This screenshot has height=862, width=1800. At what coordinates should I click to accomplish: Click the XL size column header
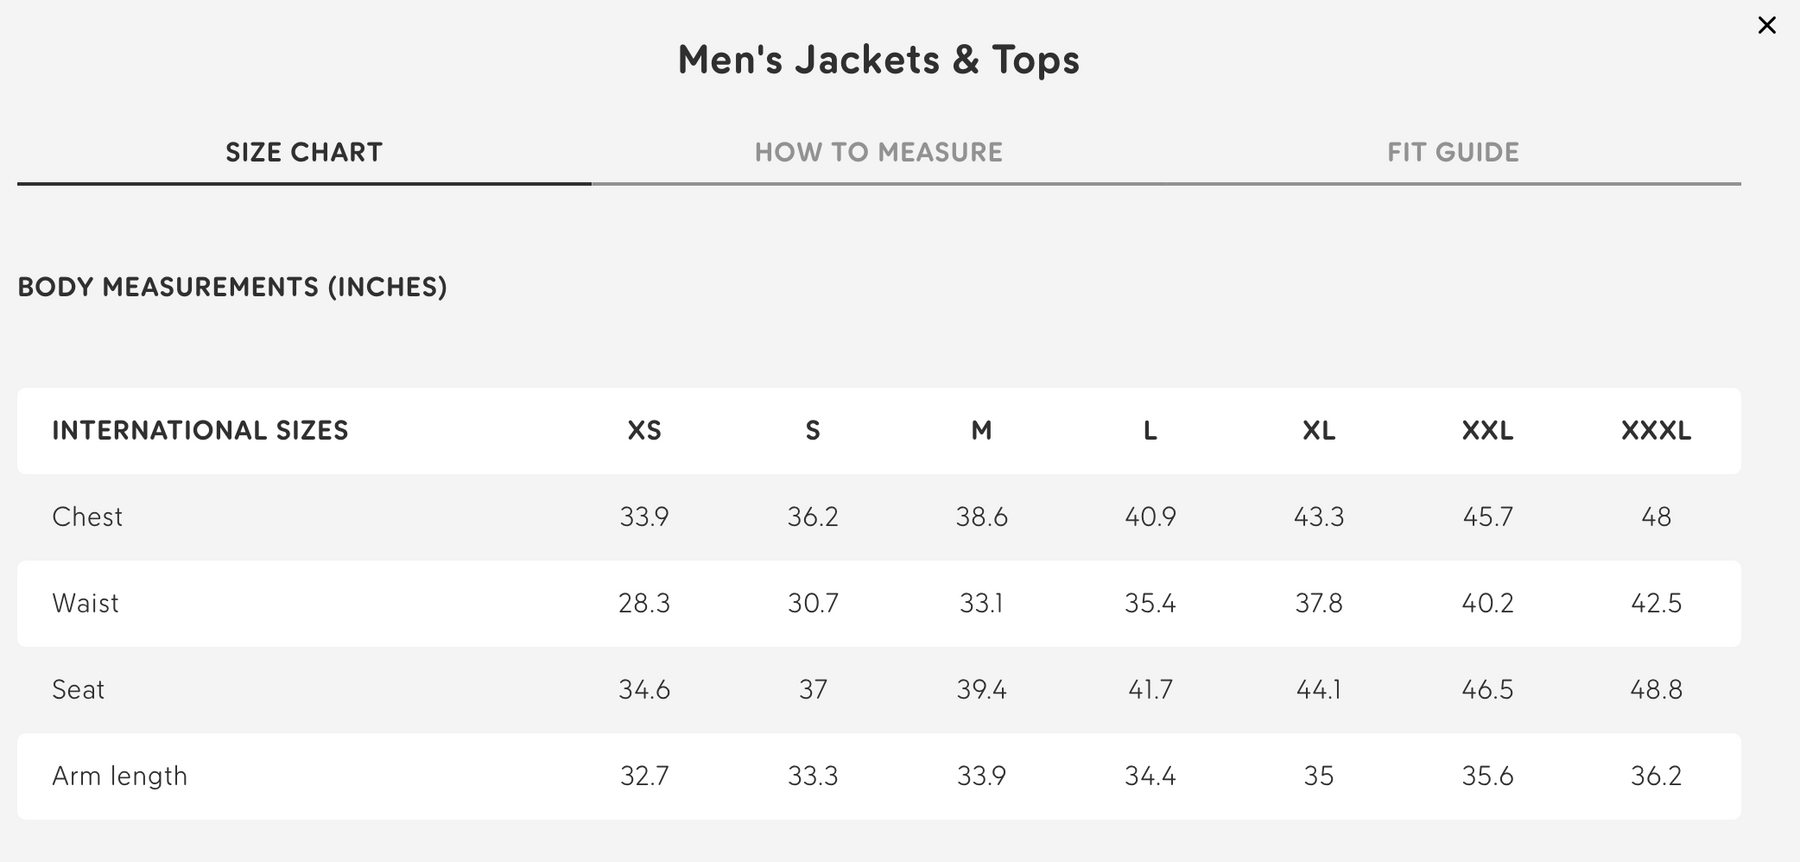[1318, 431]
